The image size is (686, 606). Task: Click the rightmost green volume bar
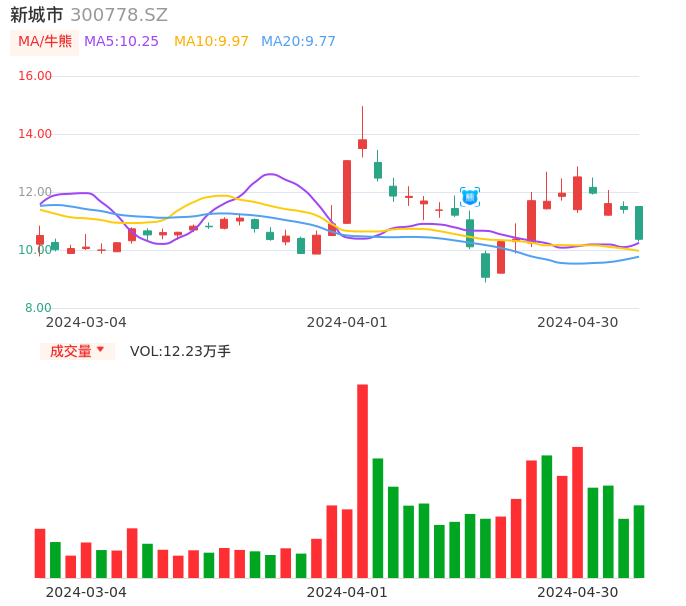[639, 541]
